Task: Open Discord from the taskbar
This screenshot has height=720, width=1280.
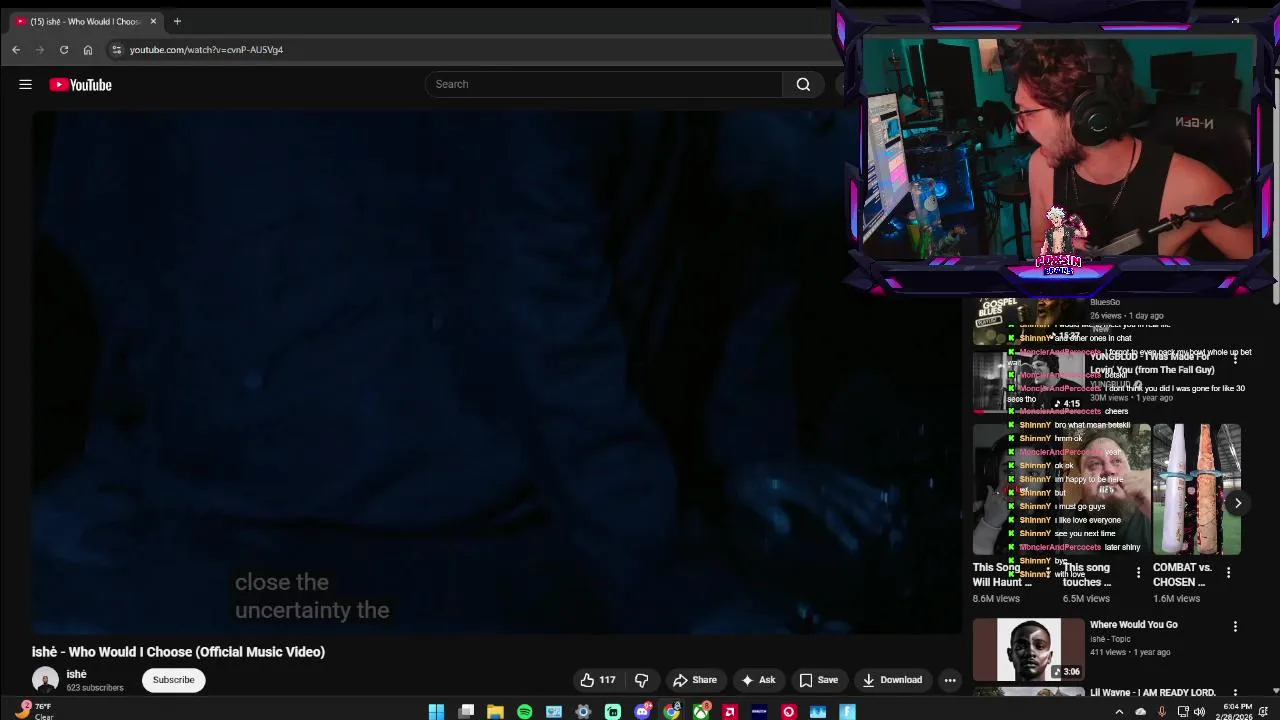Action: point(642,712)
